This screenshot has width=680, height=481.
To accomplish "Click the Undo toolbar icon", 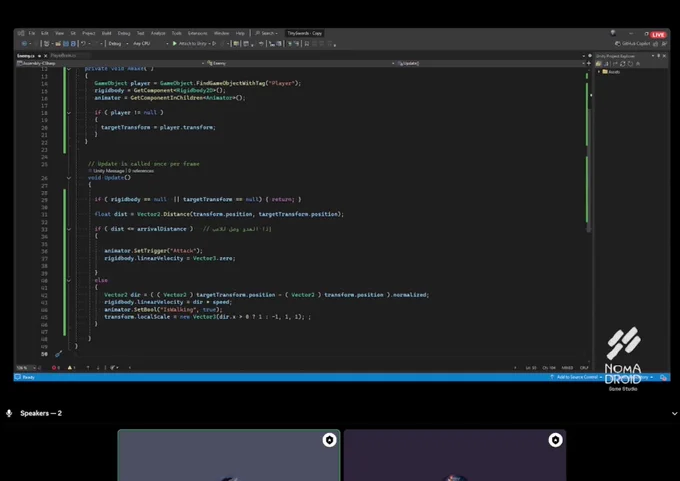I will (x=83, y=44).
